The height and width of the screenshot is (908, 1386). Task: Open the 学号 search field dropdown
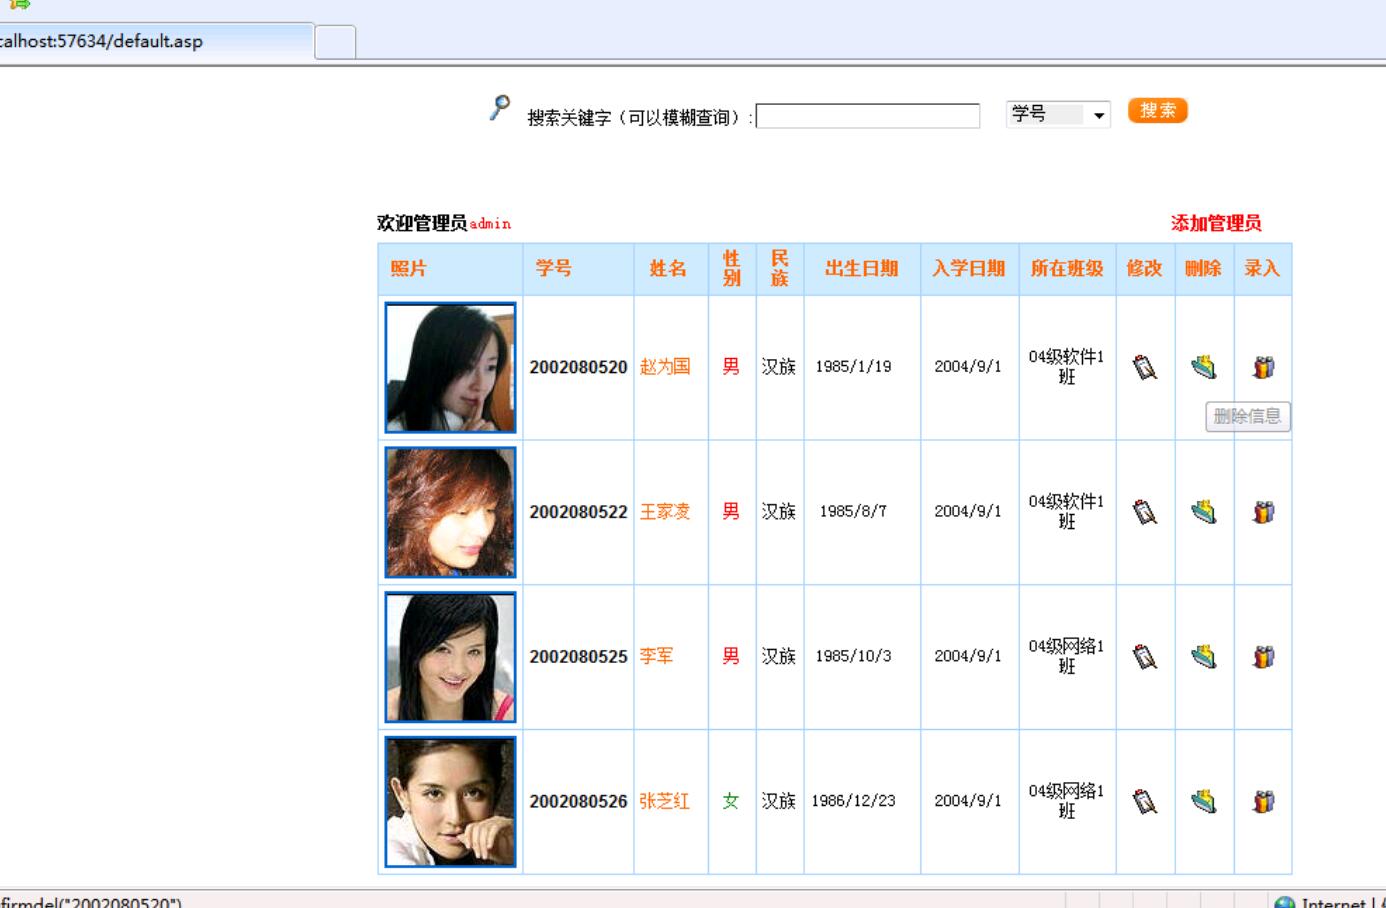pyautogui.click(x=1058, y=115)
